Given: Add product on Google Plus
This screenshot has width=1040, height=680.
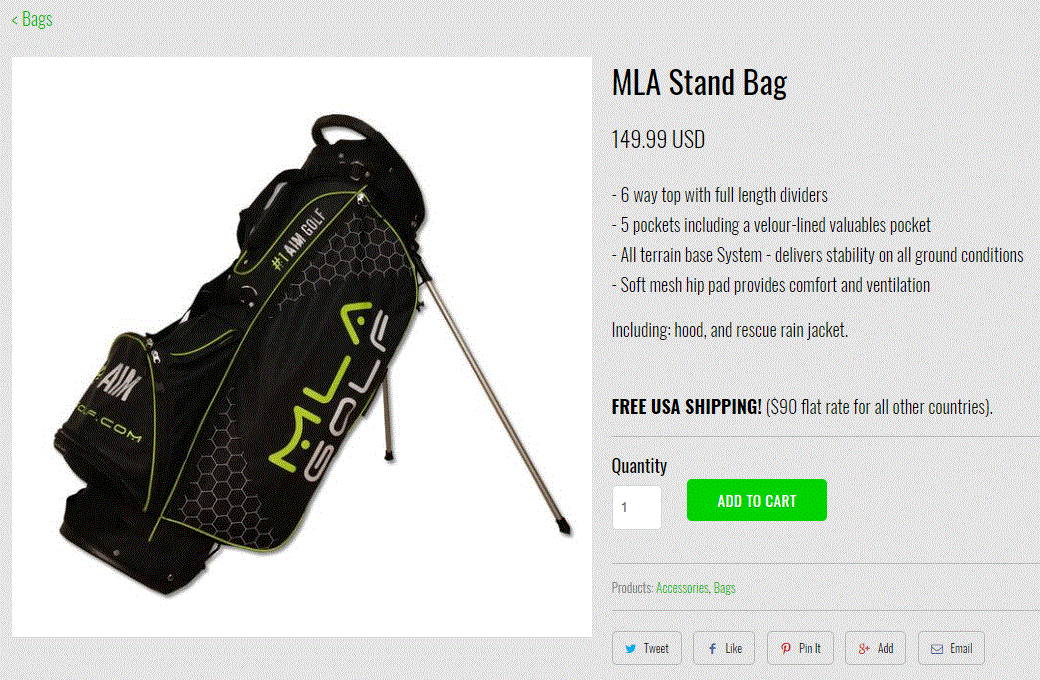Looking at the screenshot, I should [x=875, y=648].
